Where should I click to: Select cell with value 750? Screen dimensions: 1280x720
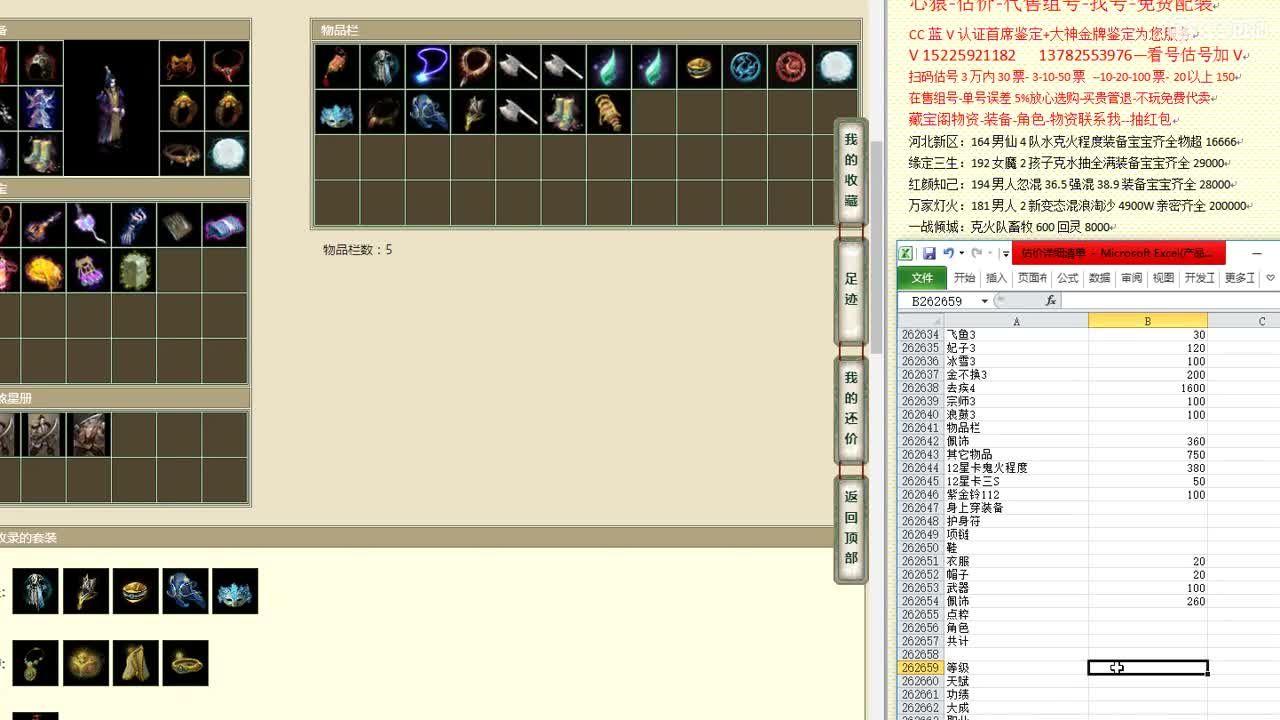1148,455
